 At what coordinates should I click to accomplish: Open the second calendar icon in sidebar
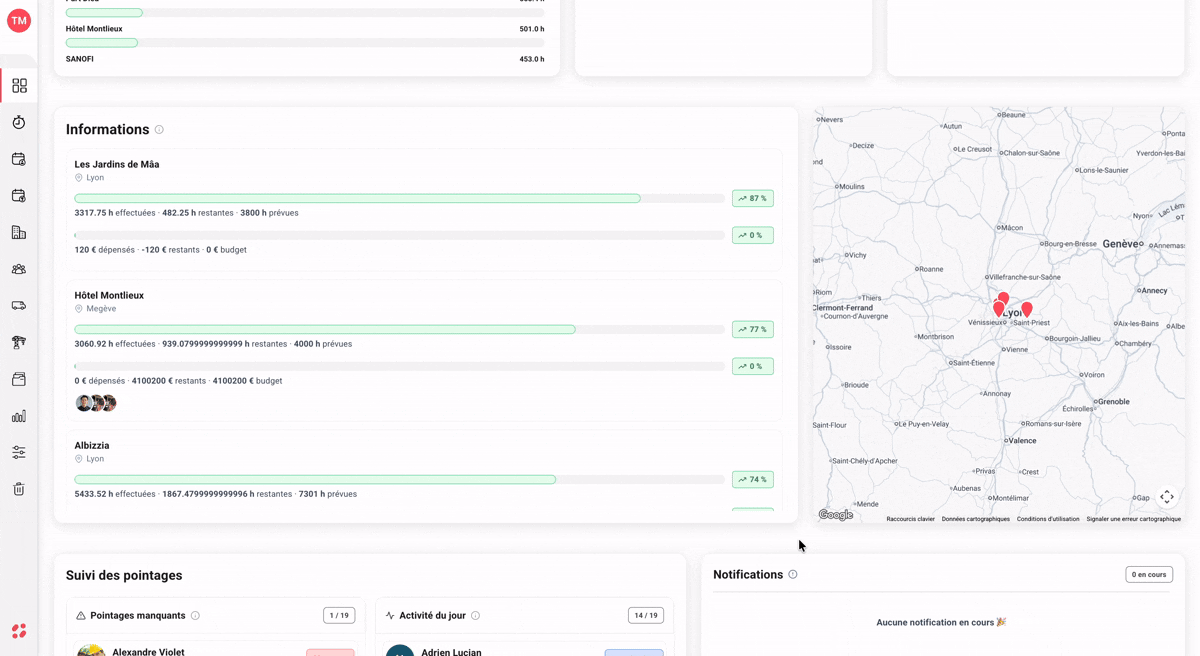point(19,196)
